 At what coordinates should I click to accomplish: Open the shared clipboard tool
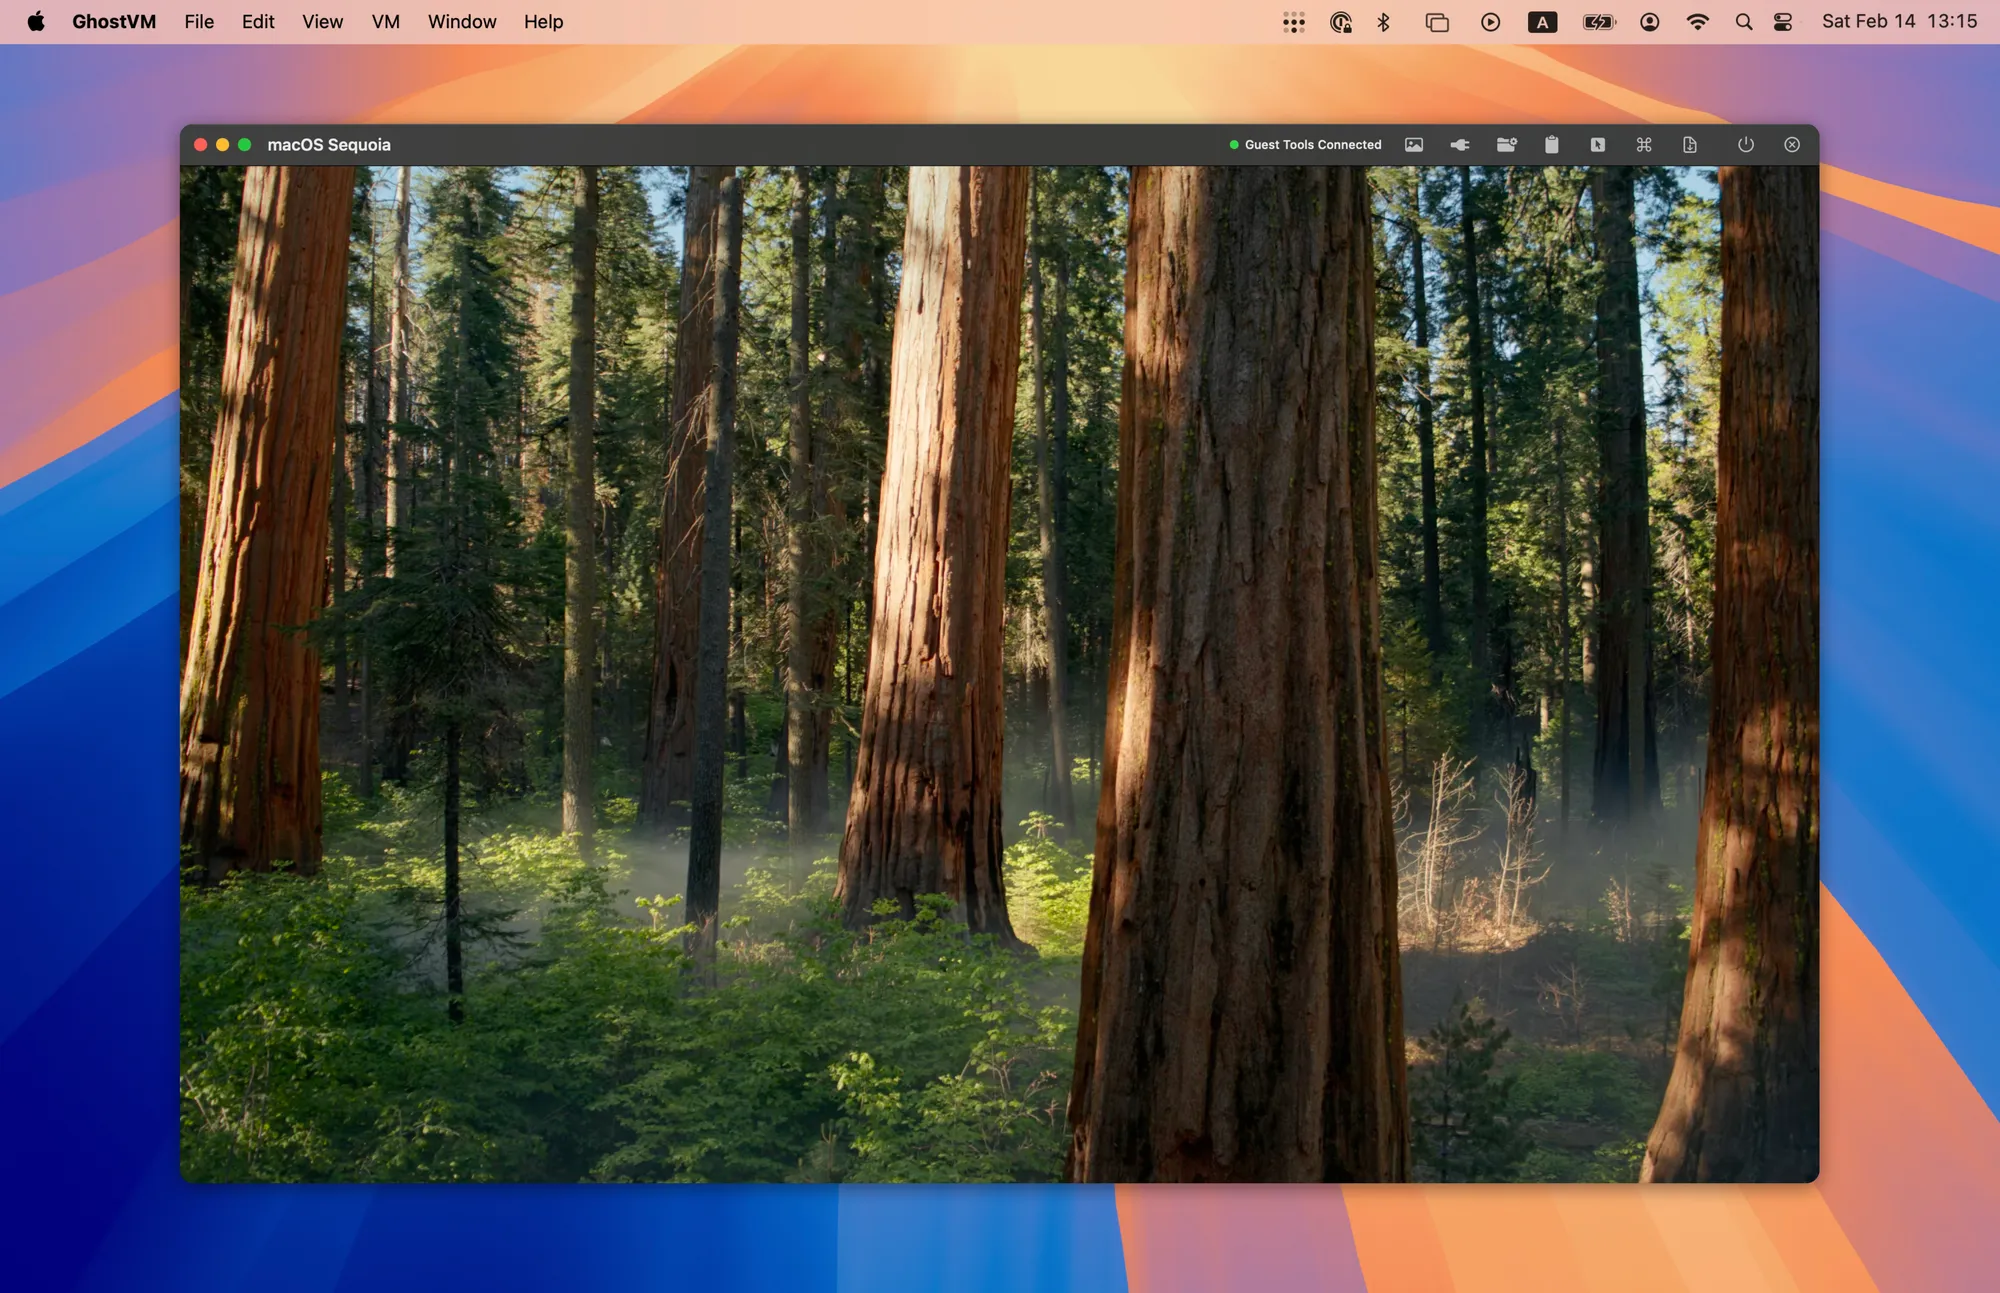click(1552, 144)
